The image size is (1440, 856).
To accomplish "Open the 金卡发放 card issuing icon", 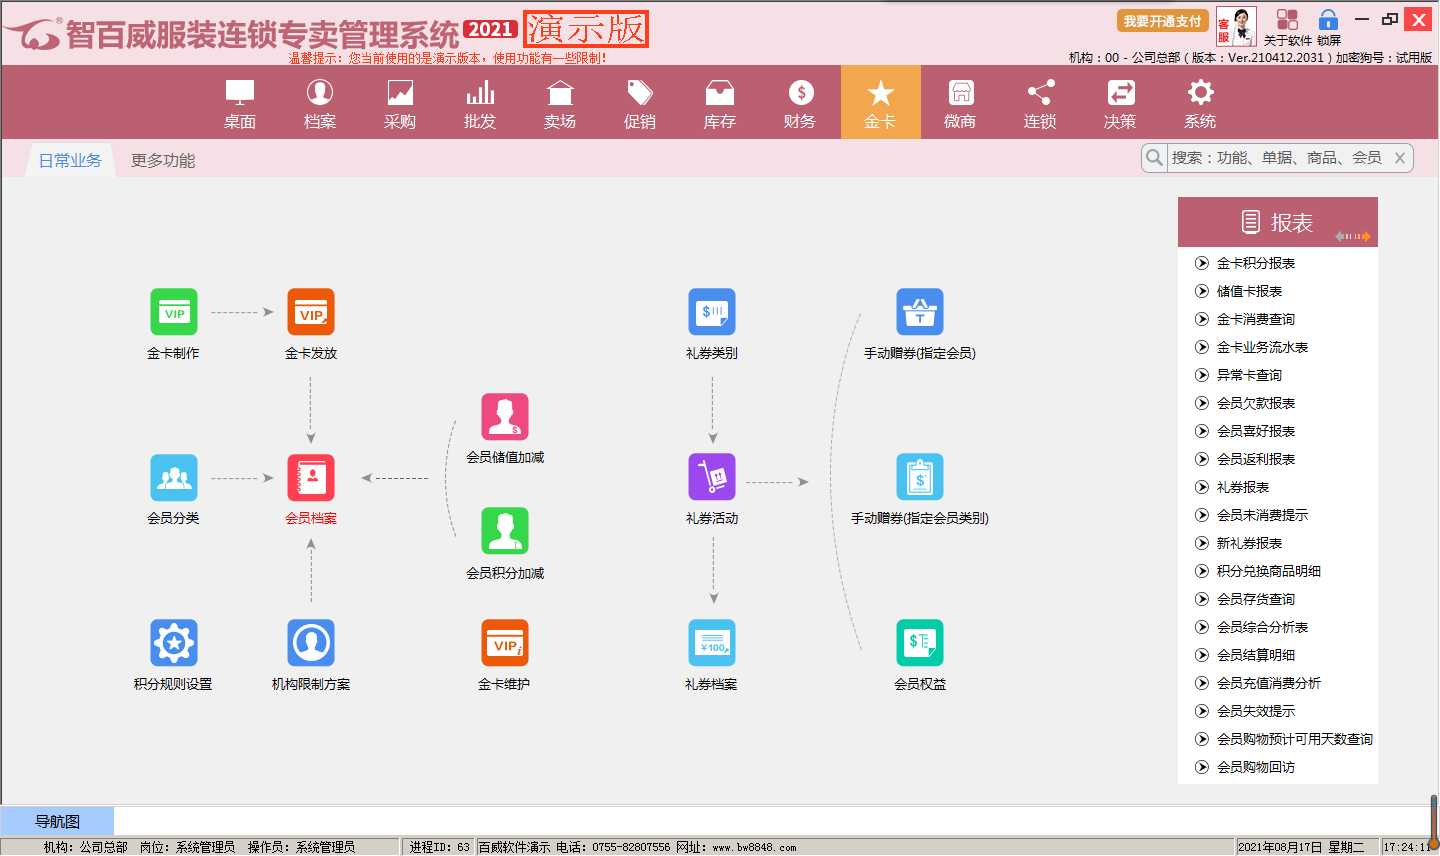I will 311,313.
